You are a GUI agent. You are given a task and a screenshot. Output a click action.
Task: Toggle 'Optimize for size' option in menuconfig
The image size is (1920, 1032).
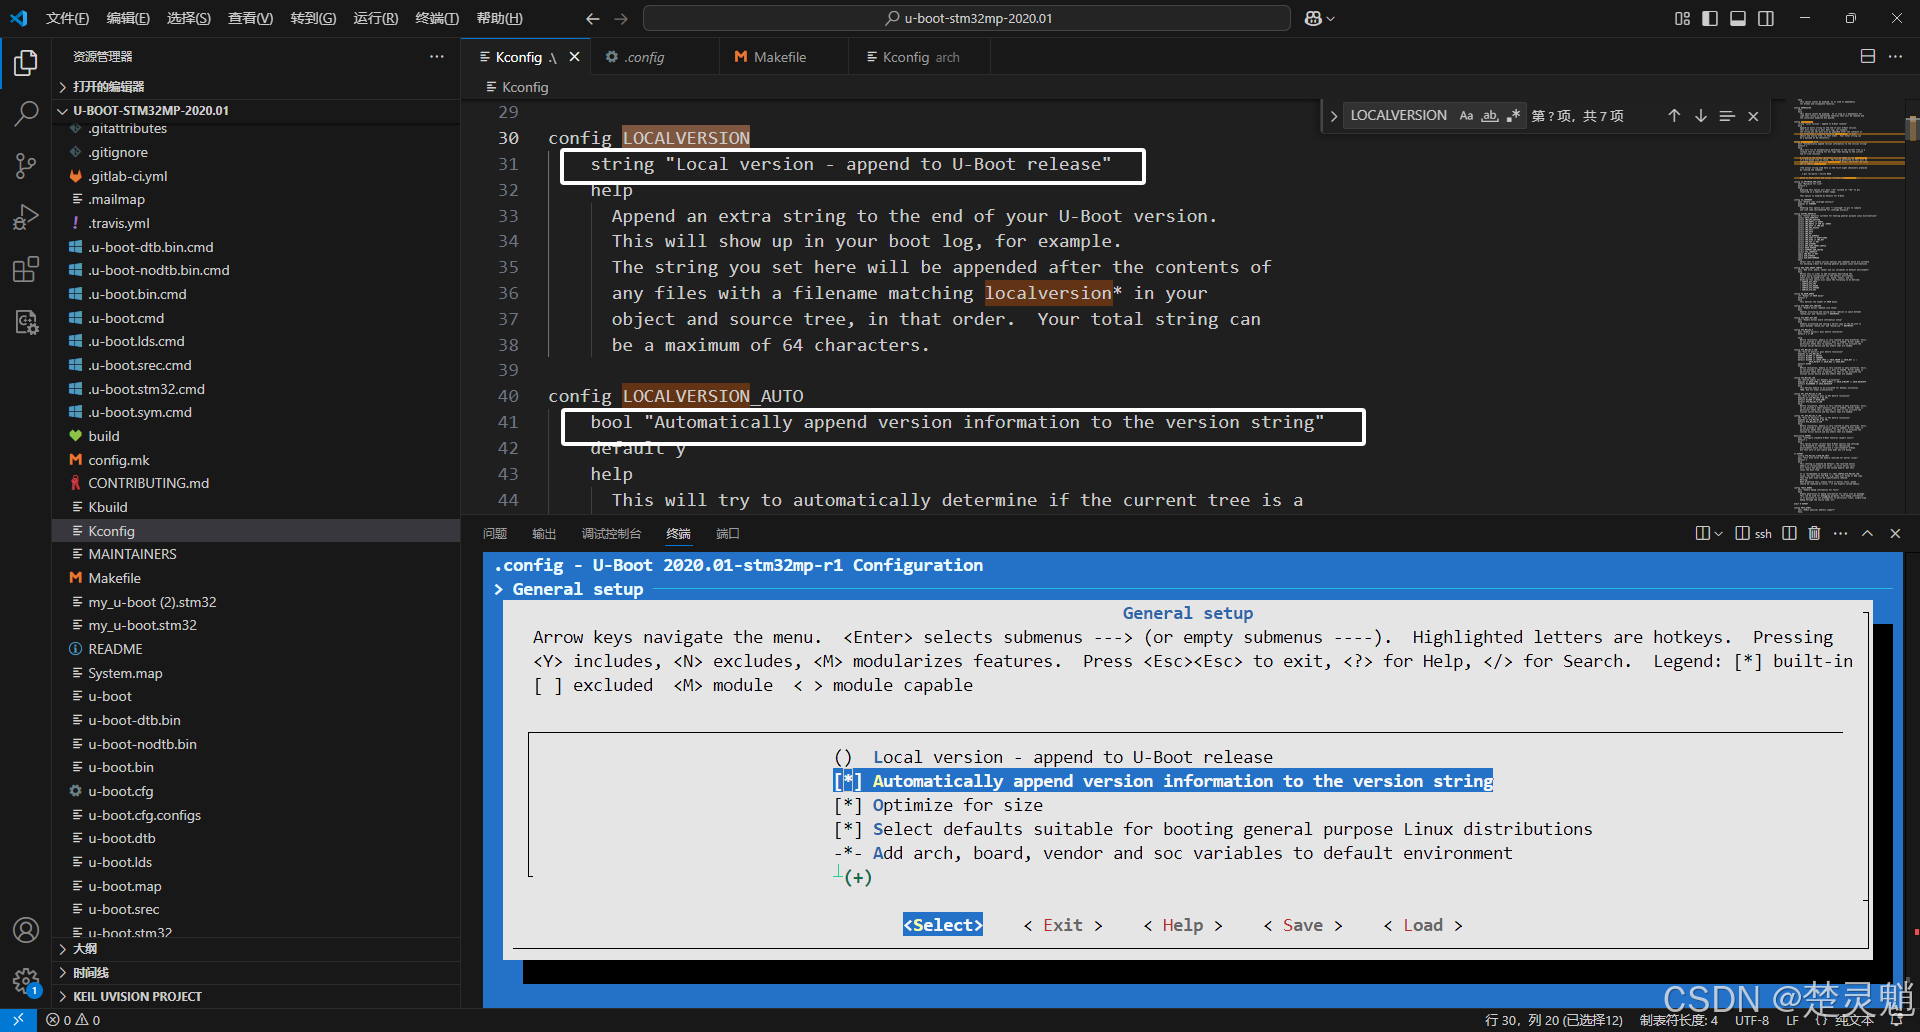point(847,805)
